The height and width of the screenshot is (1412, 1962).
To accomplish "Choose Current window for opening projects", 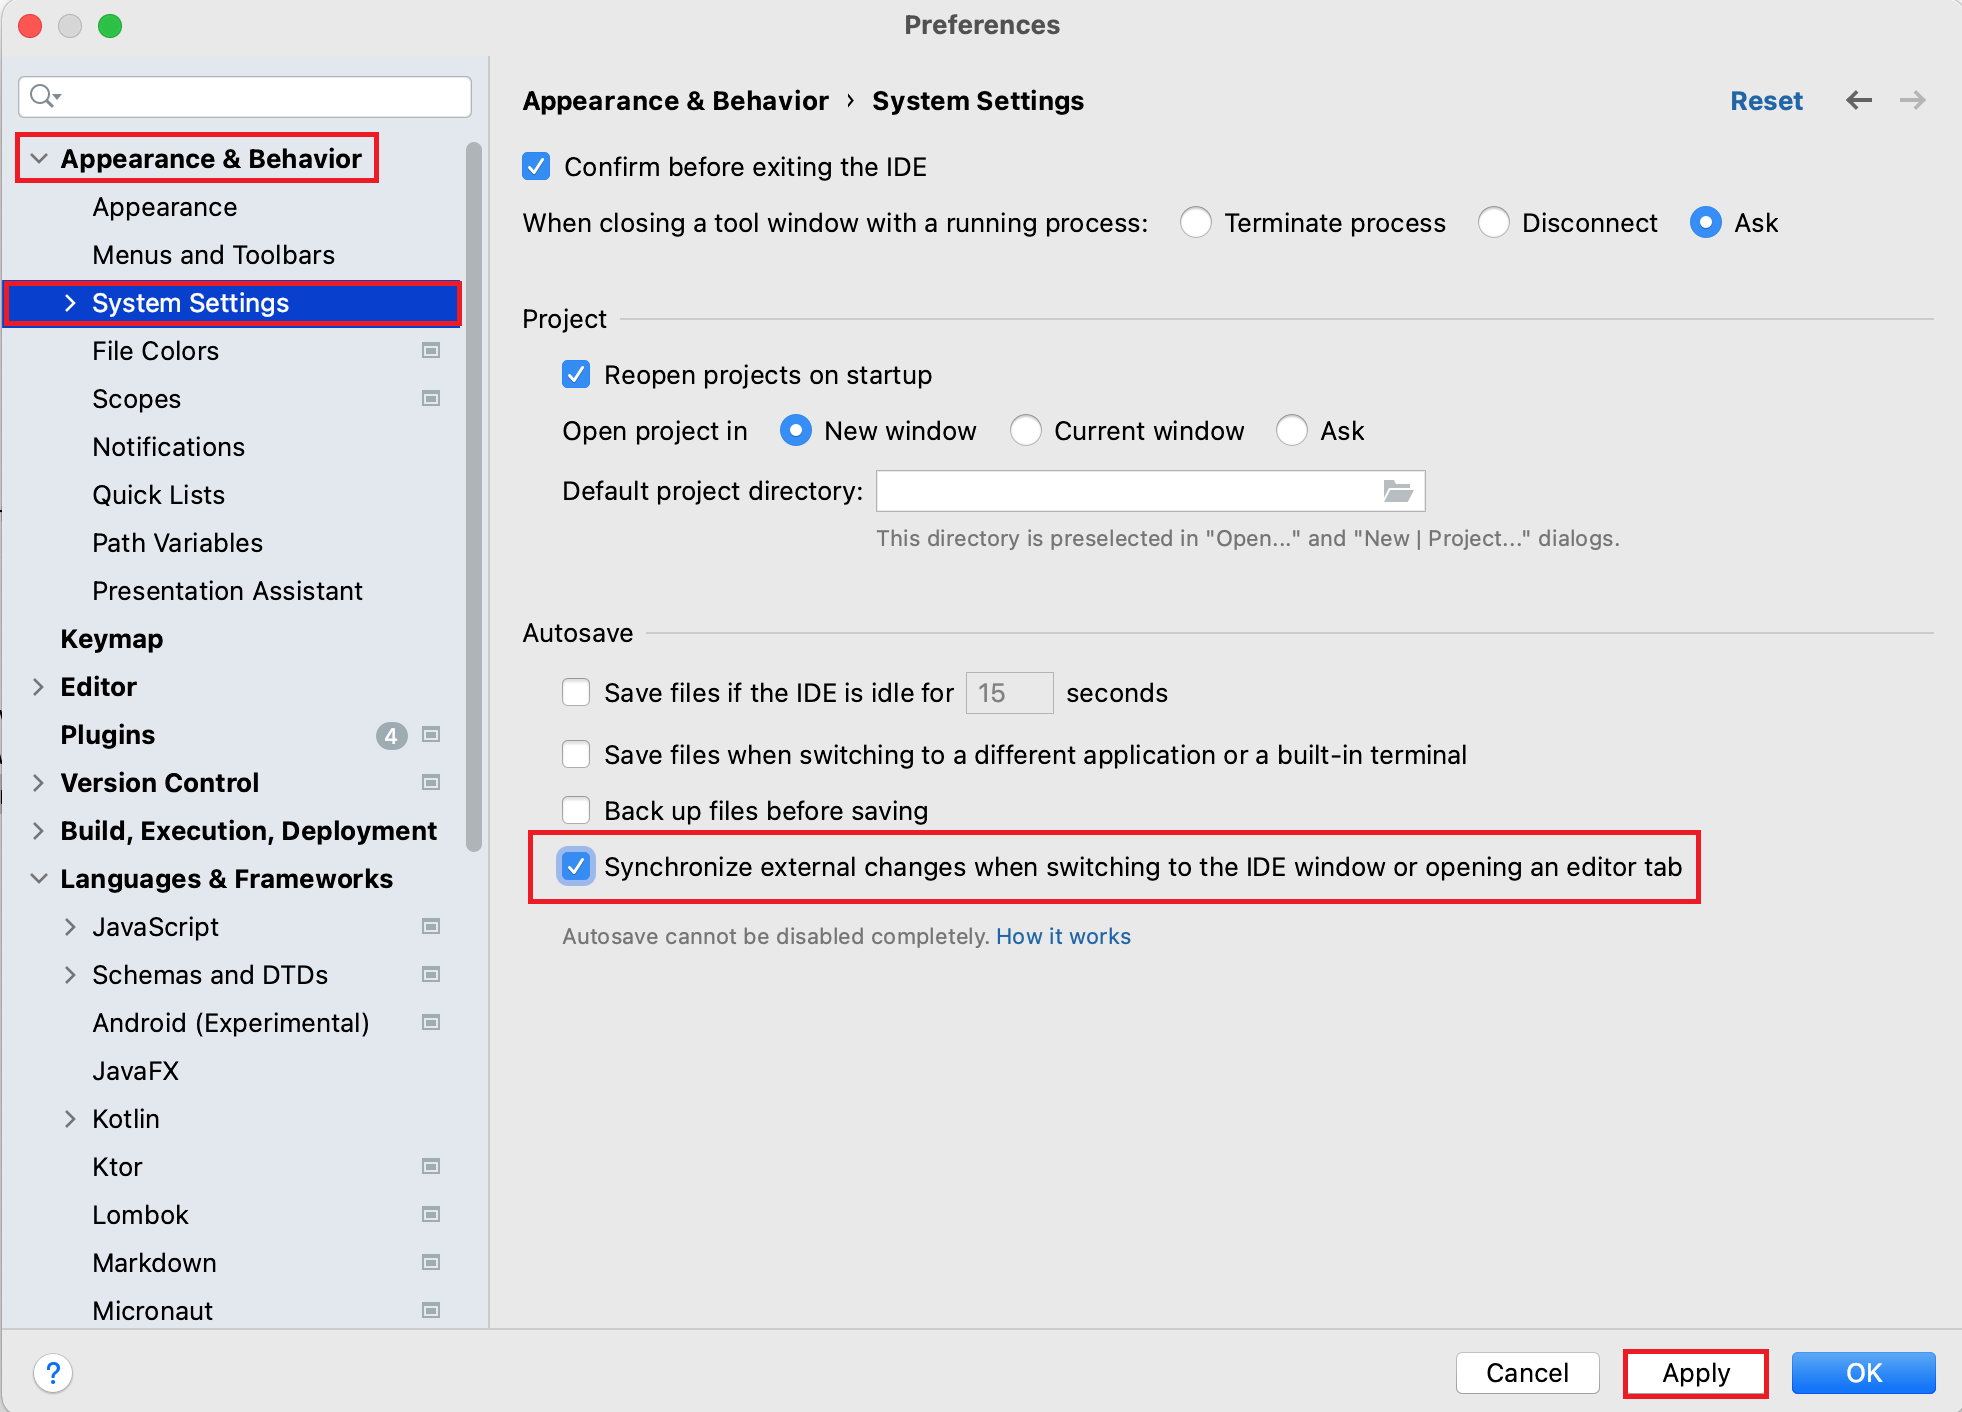I will pos(1025,431).
